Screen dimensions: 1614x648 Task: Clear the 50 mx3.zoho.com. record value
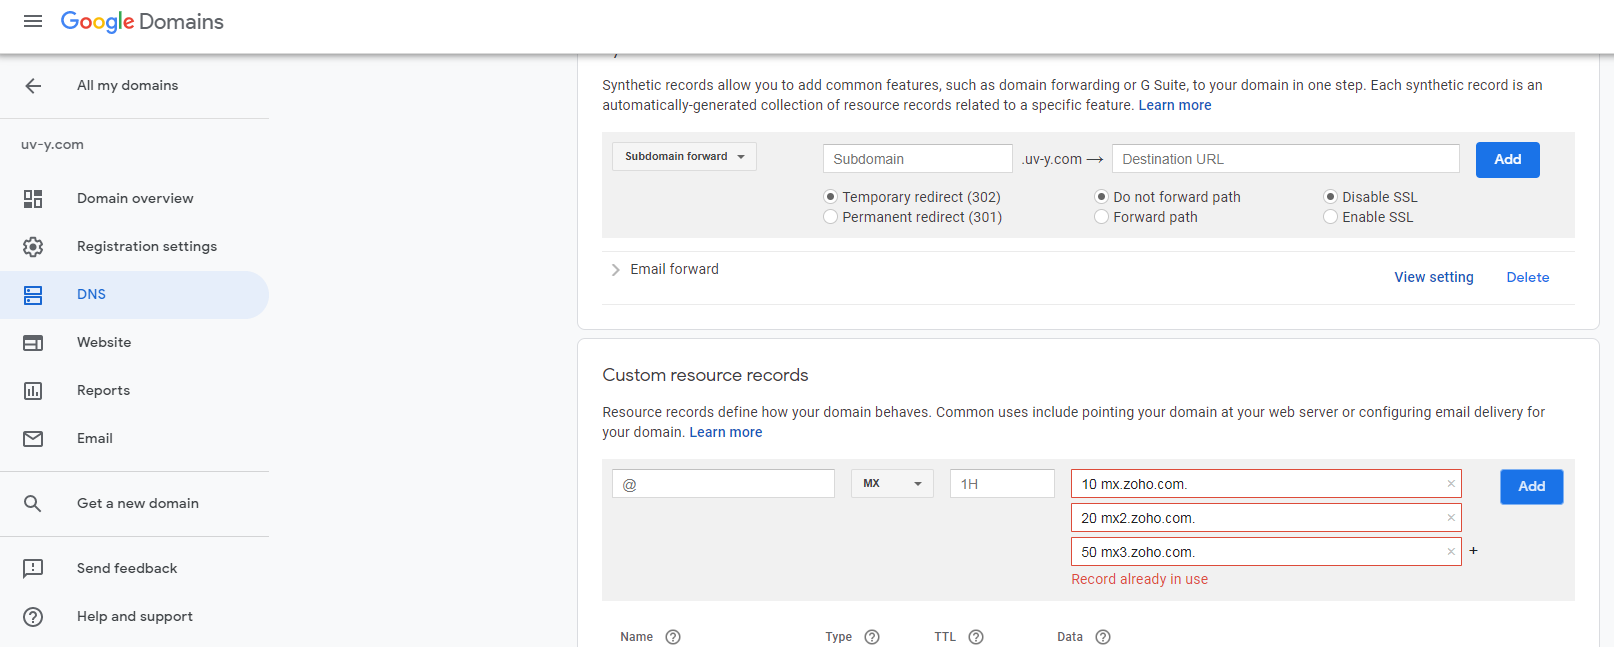point(1451,552)
